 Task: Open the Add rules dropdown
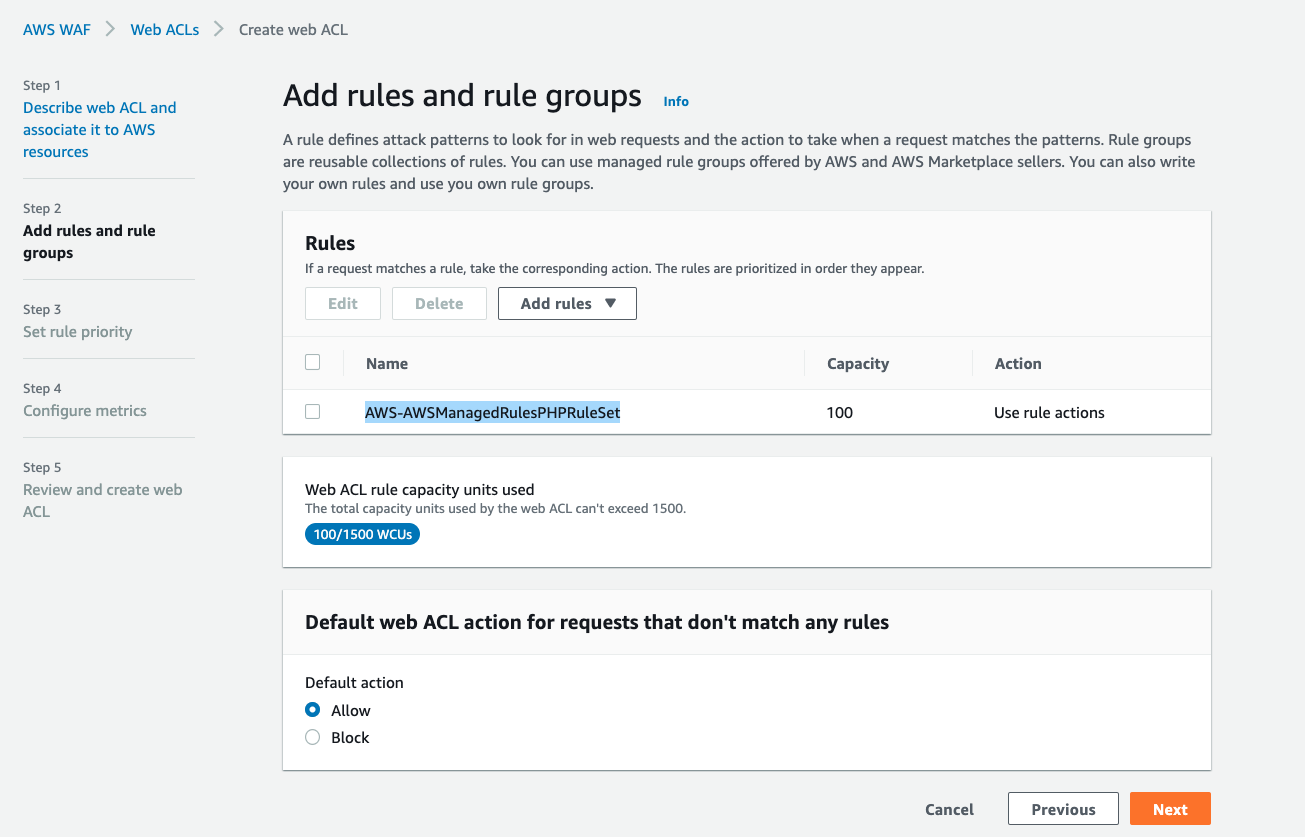567,304
